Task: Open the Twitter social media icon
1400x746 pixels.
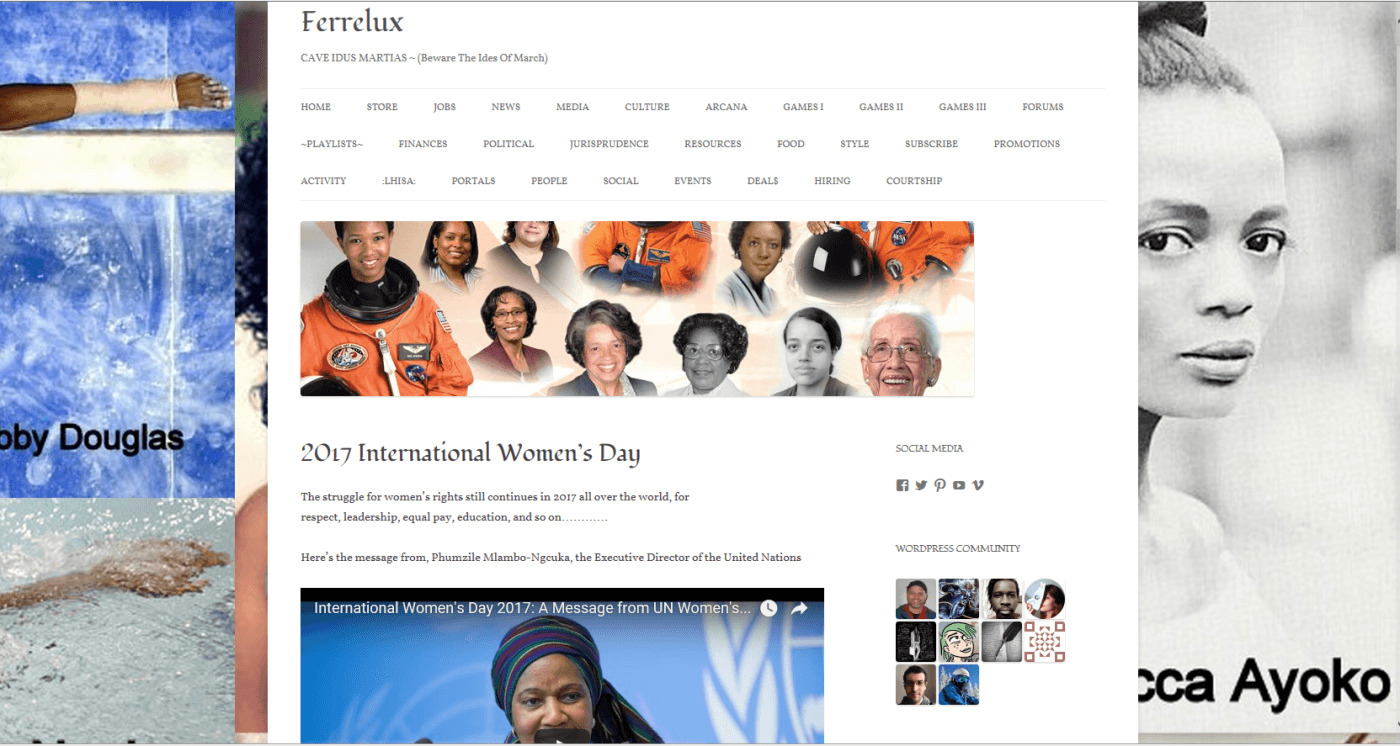Action: (921, 485)
